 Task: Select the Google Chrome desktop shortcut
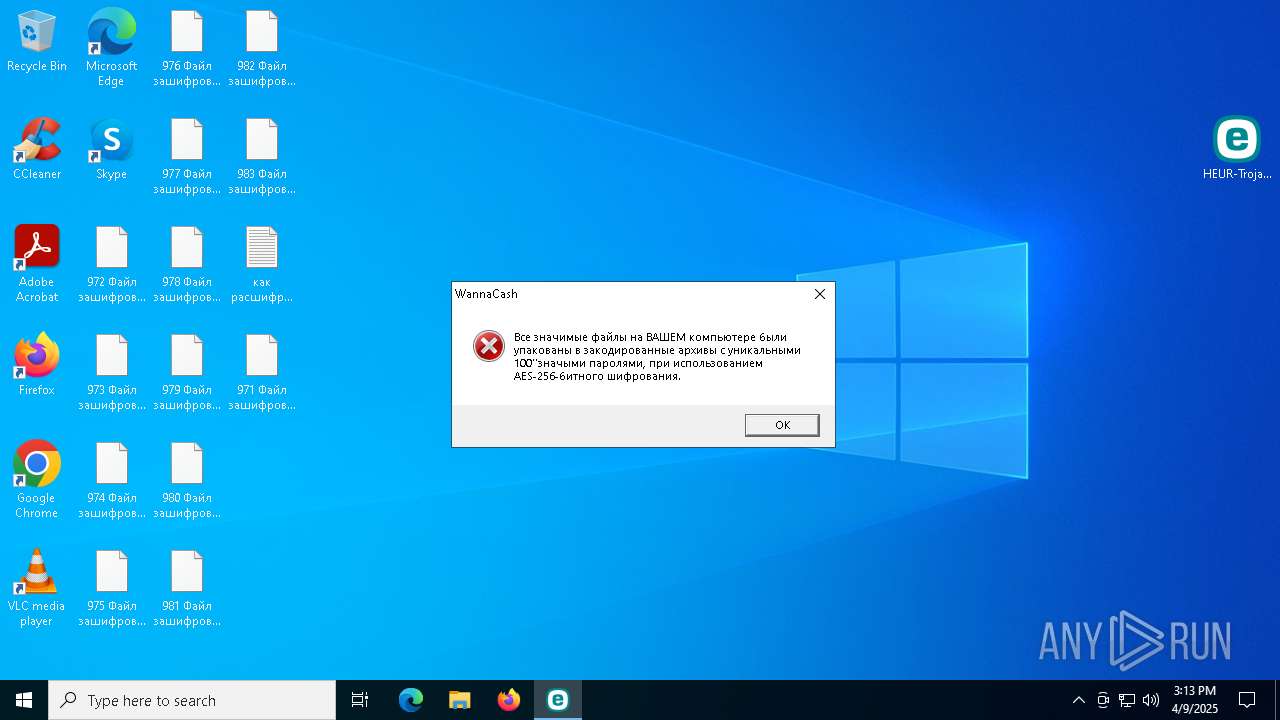click(37, 480)
